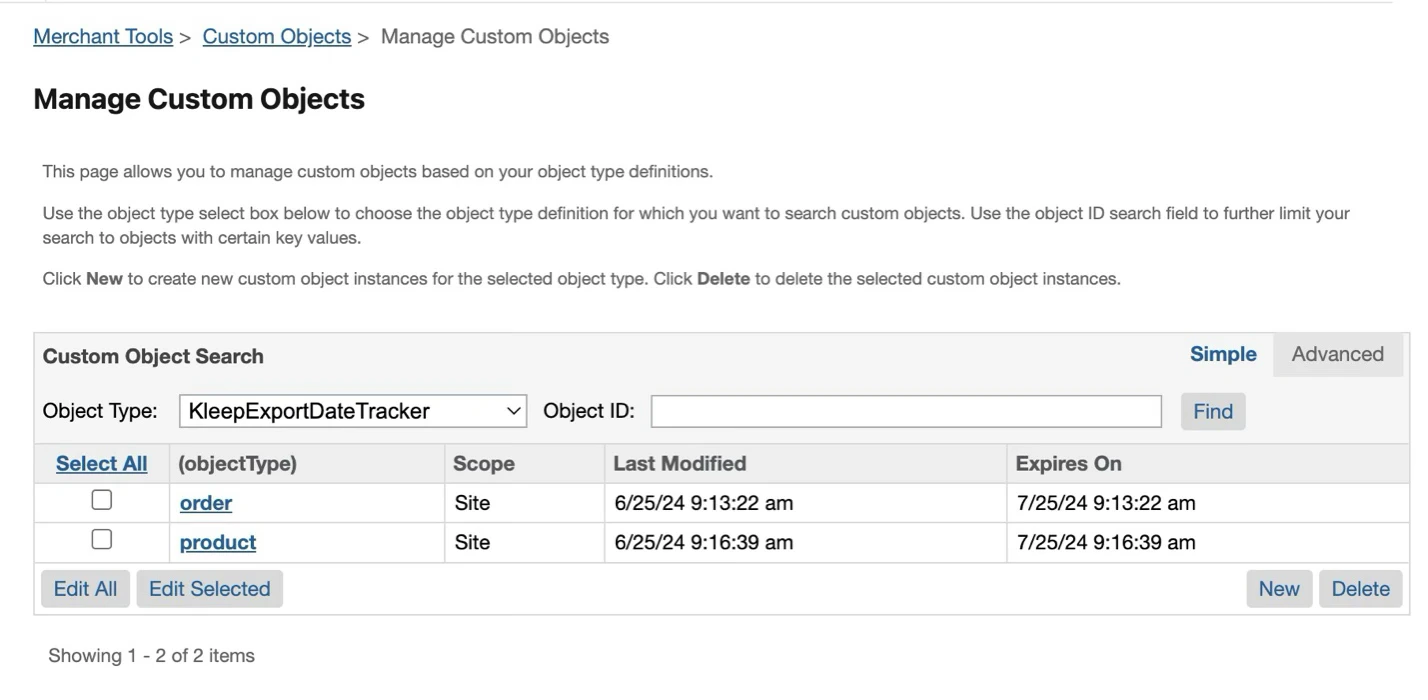Open the Object Type dropdown
The width and height of the screenshot is (1428, 700).
(353, 411)
